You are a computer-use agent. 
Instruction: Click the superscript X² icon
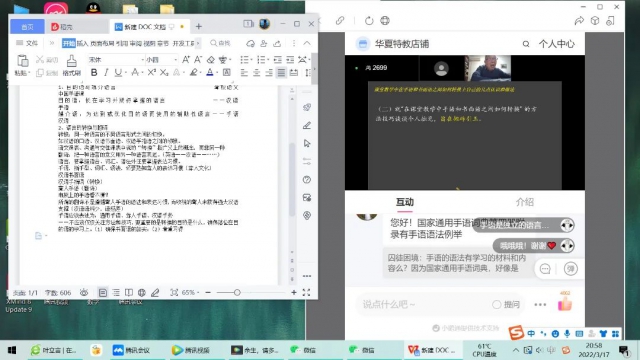(151, 73)
